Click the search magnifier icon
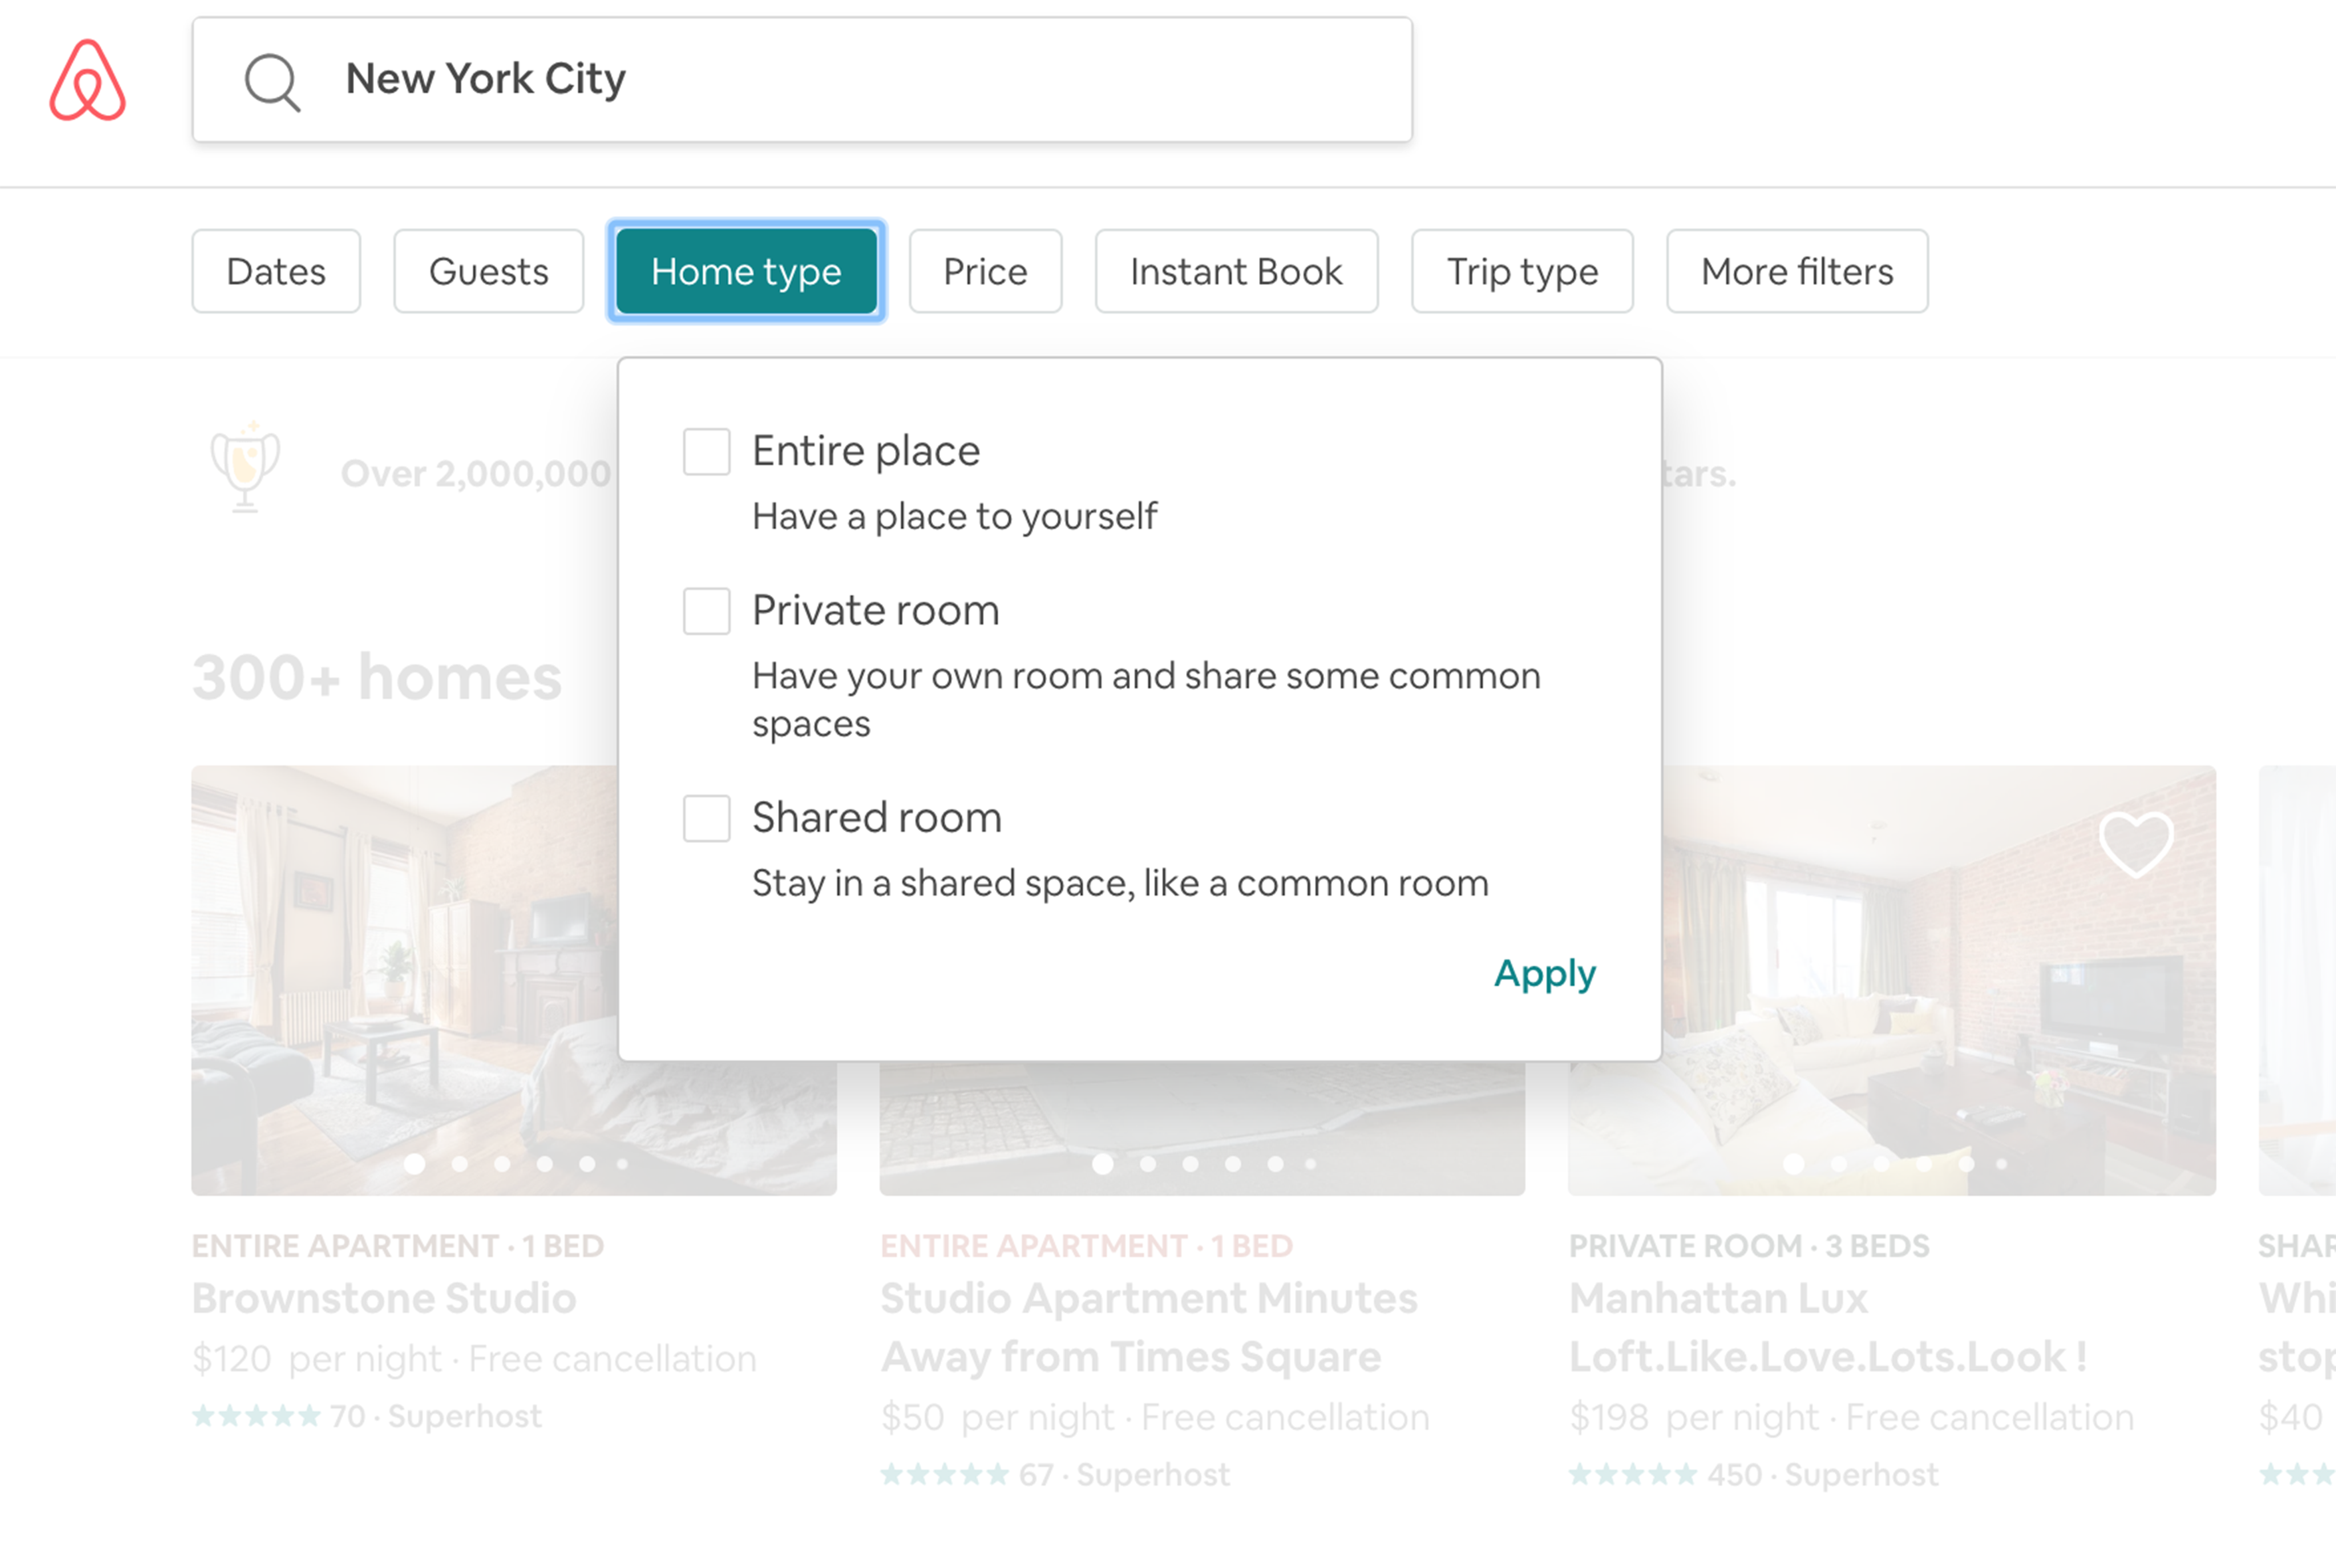Image resolution: width=2336 pixels, height=1568 pixels. click(x=272, y=81)
